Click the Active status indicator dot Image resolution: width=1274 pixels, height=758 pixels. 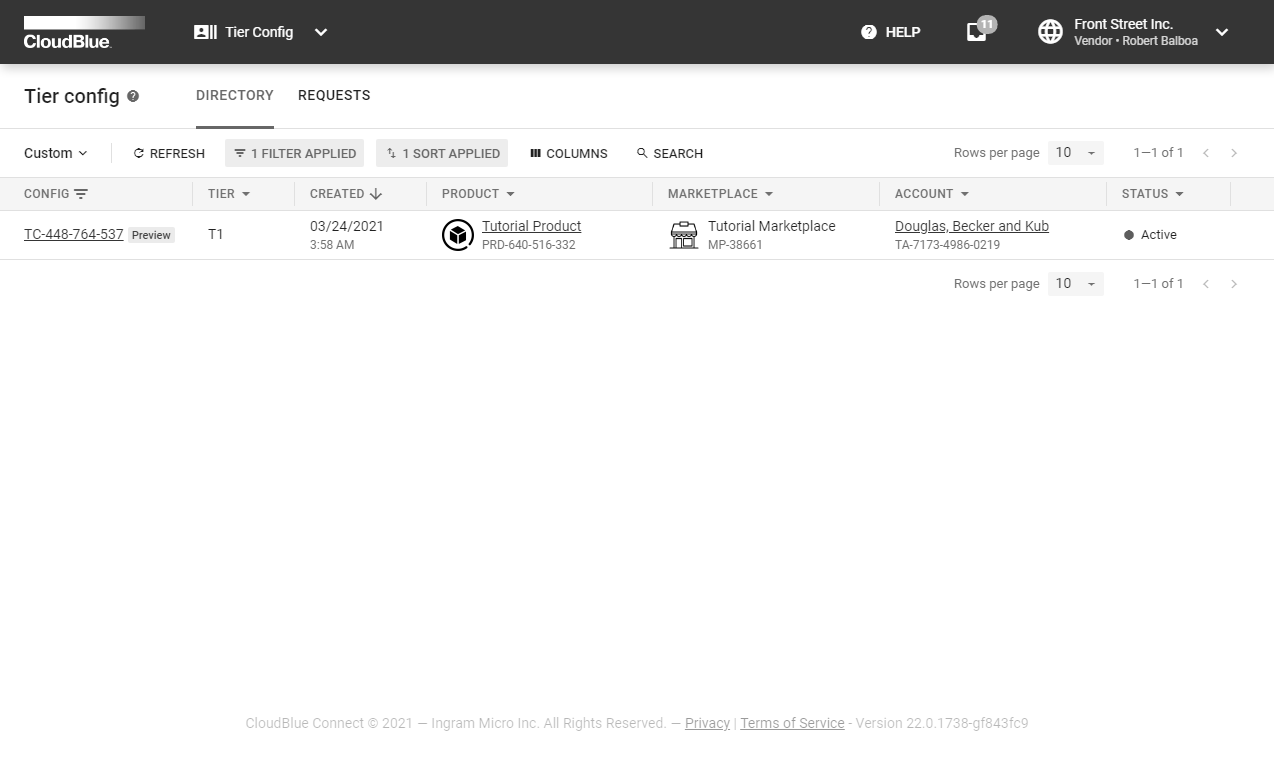coord(1129,235)
